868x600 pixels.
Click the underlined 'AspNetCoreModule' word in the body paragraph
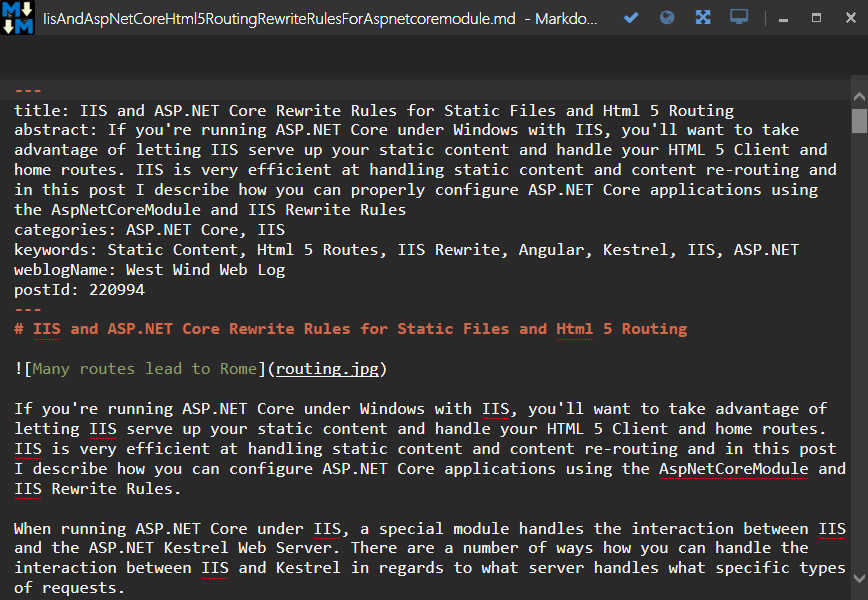733,469
